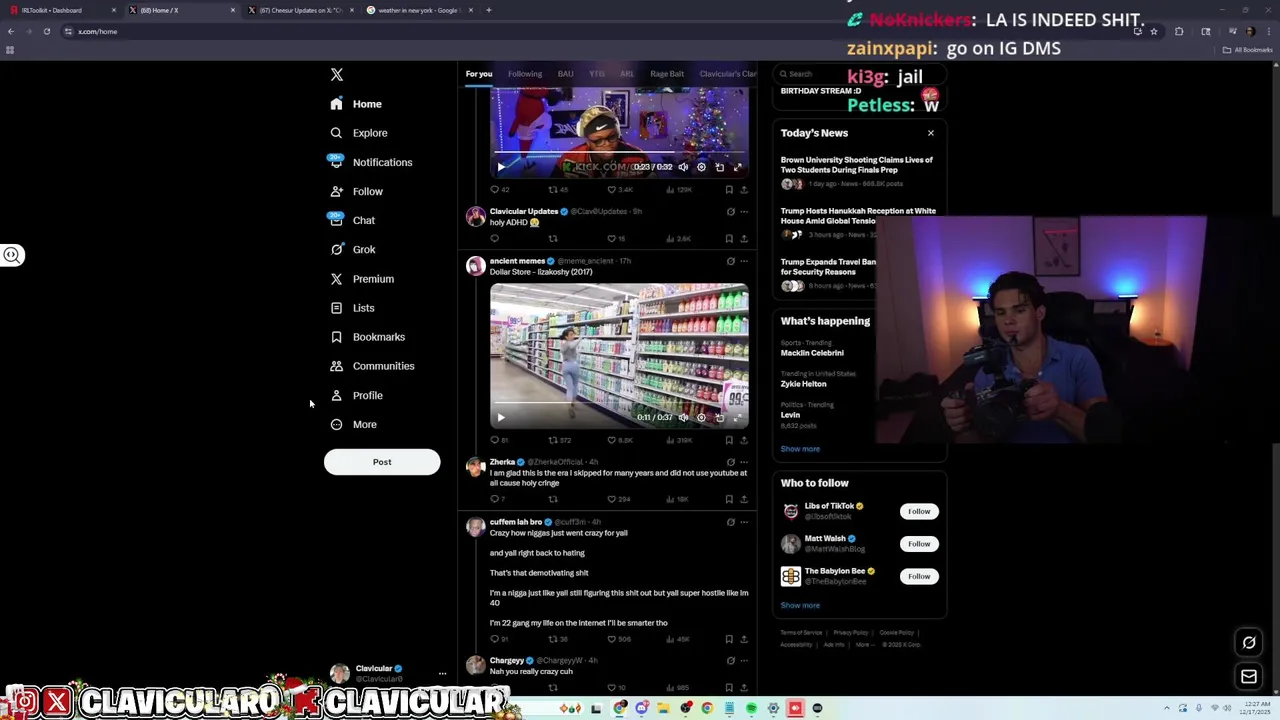Open Grok explain on the ancient memes post
The image size is (1280, 720).
pyautogui.click(x=730, y=261)
